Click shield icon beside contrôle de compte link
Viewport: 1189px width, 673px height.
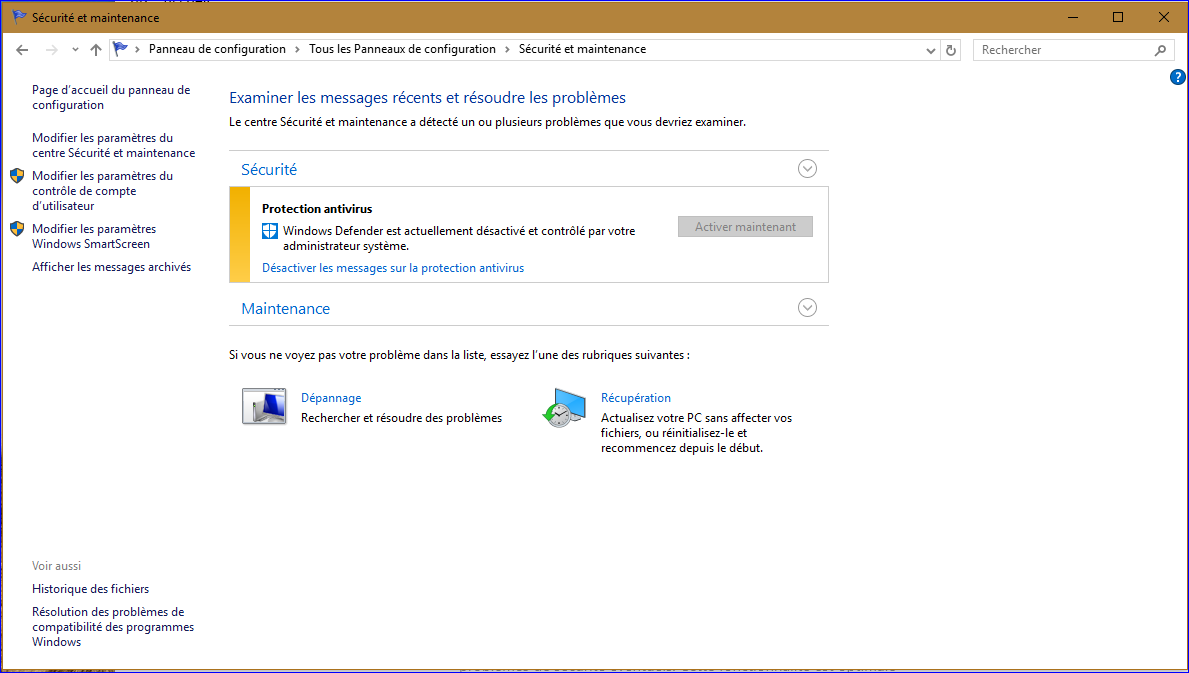click(17, 176)
